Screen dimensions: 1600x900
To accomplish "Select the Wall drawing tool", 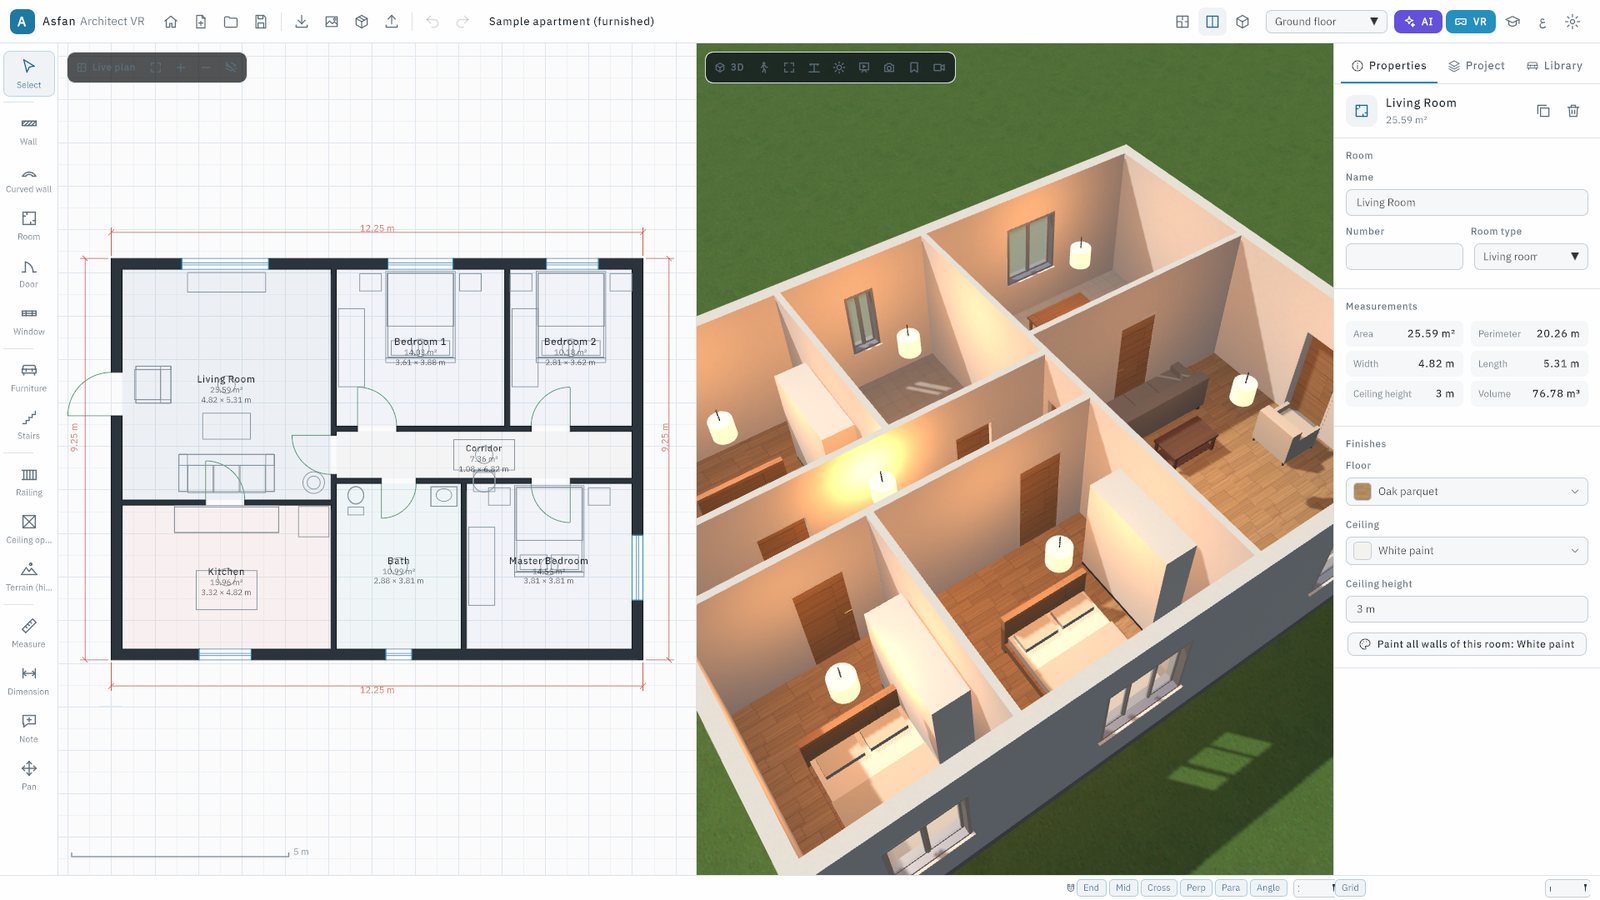I will (x=29, y=130).
